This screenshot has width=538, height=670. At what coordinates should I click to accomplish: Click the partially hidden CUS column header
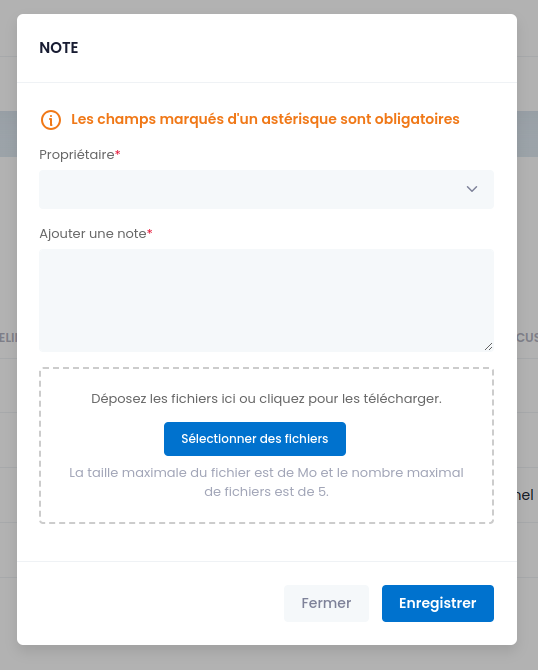coord(527,338)
